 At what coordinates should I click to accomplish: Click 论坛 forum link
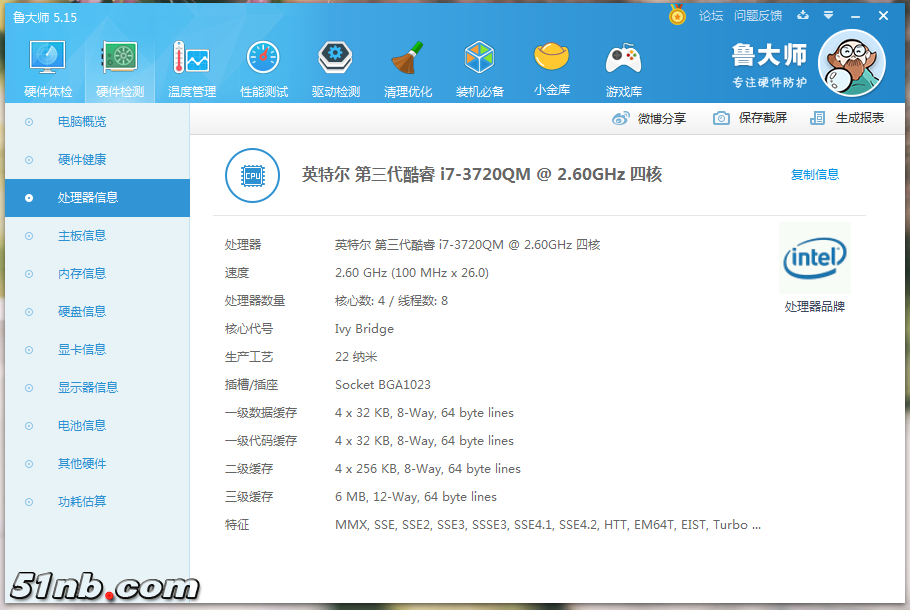coord(710,16)
